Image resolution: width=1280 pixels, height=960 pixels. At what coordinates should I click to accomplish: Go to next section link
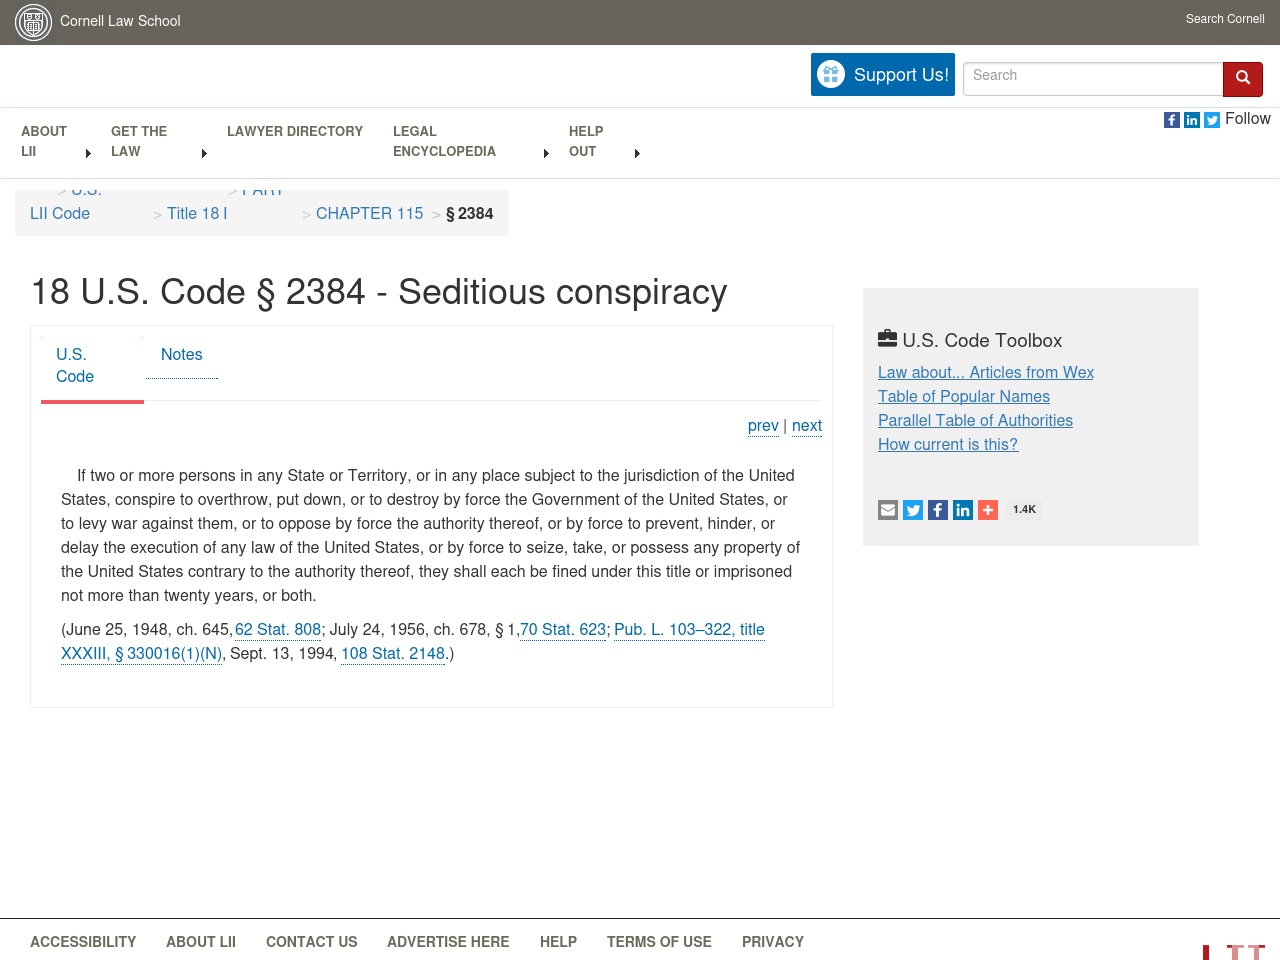[807, 426]
